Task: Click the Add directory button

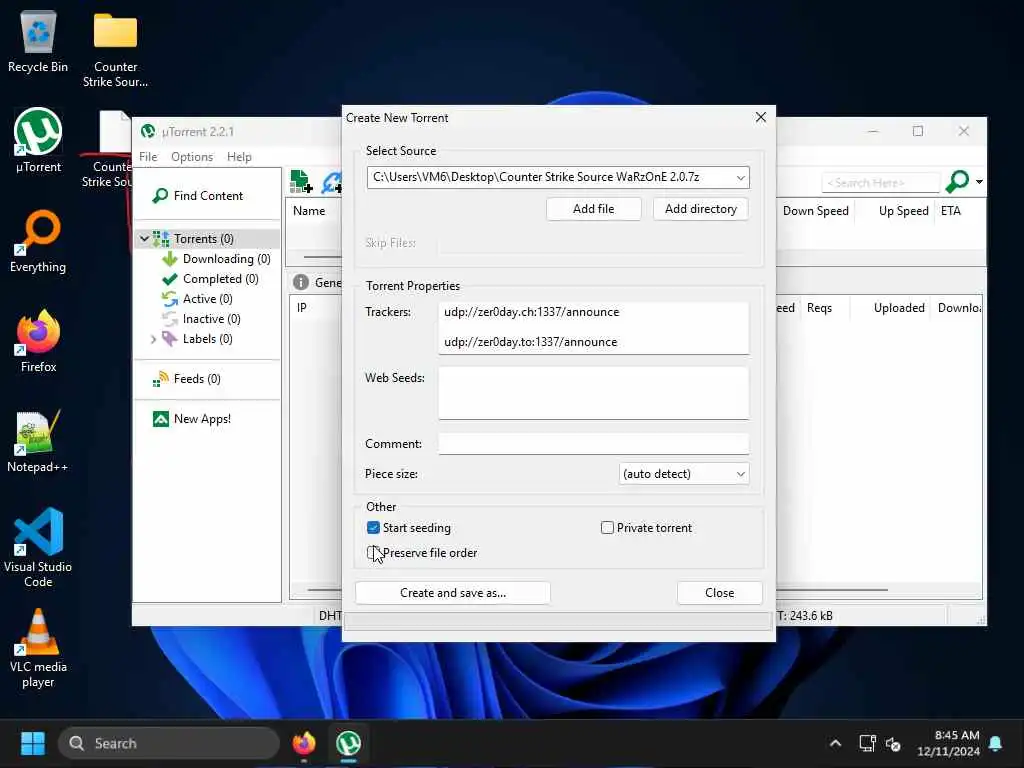Action: tap(701, 209)
